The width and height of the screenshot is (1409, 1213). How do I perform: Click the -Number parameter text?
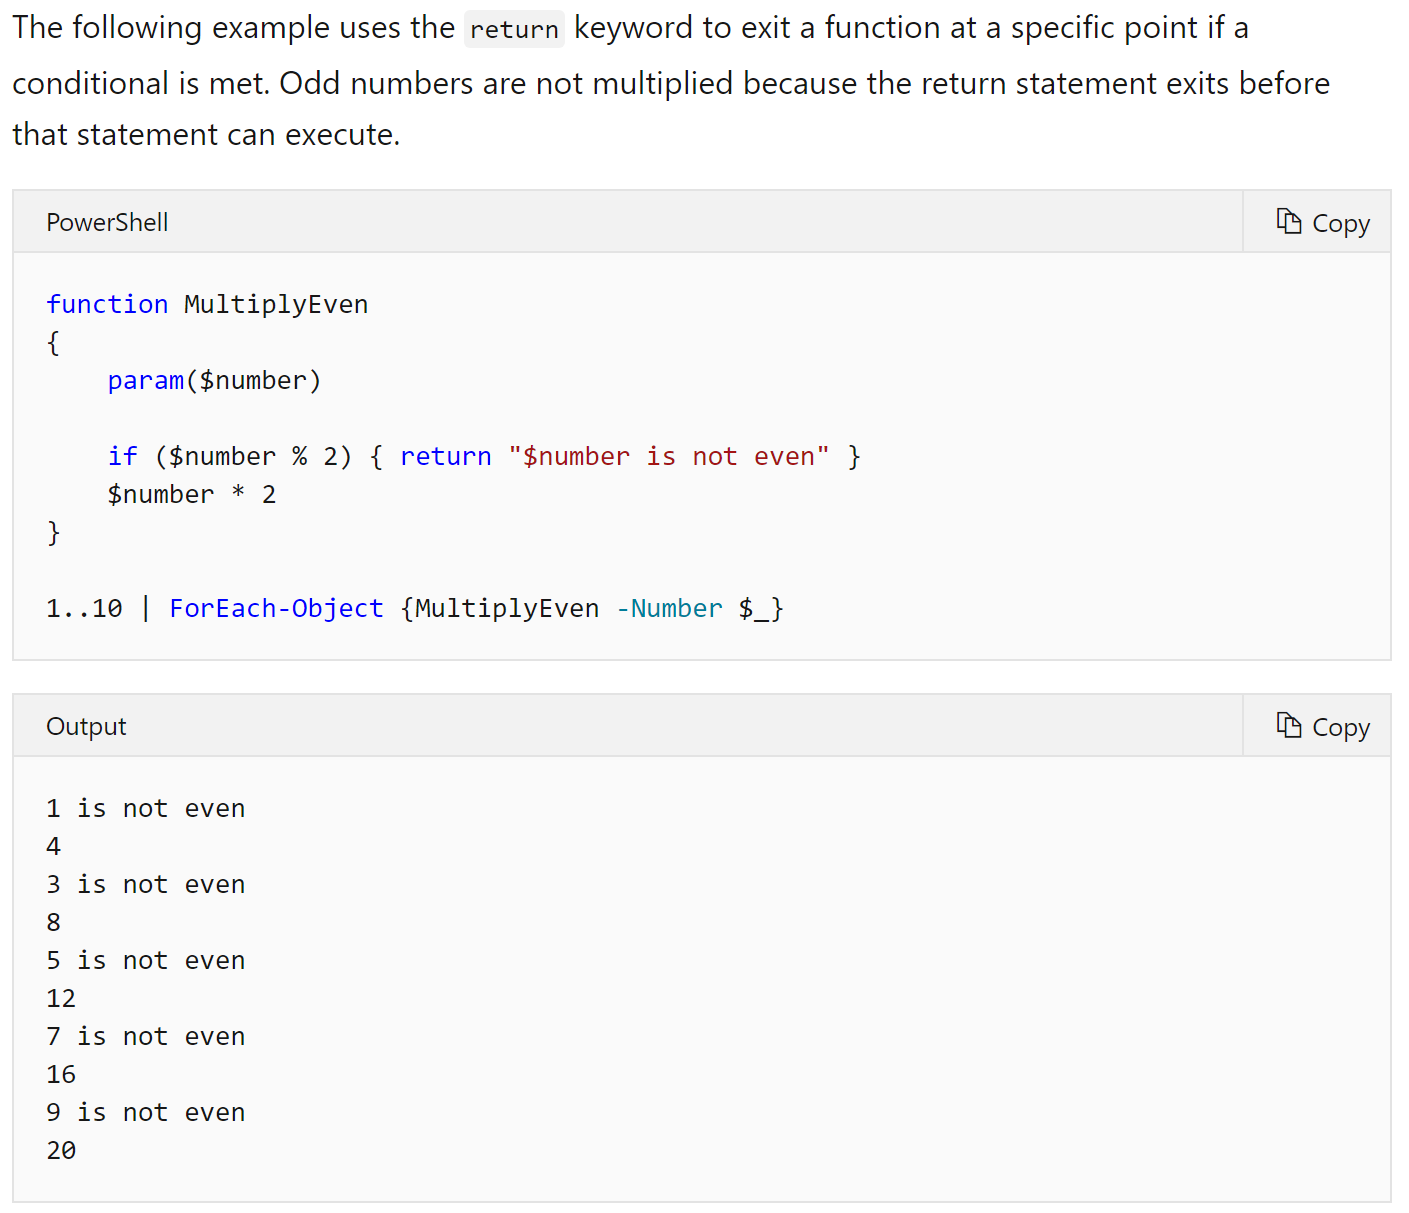pos(668,608)
